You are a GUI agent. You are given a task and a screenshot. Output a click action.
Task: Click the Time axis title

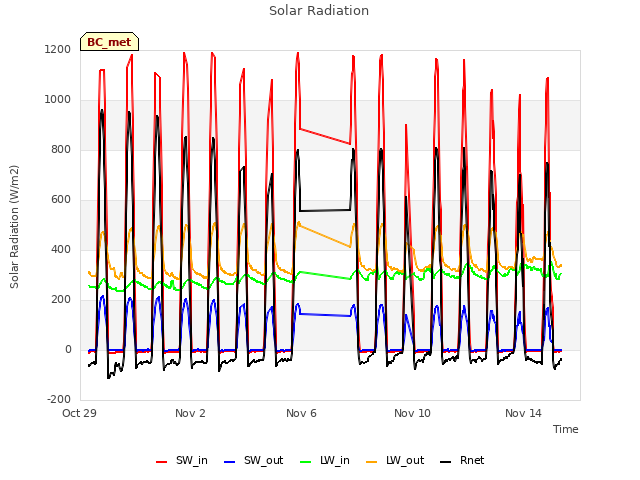click(566, 429)
